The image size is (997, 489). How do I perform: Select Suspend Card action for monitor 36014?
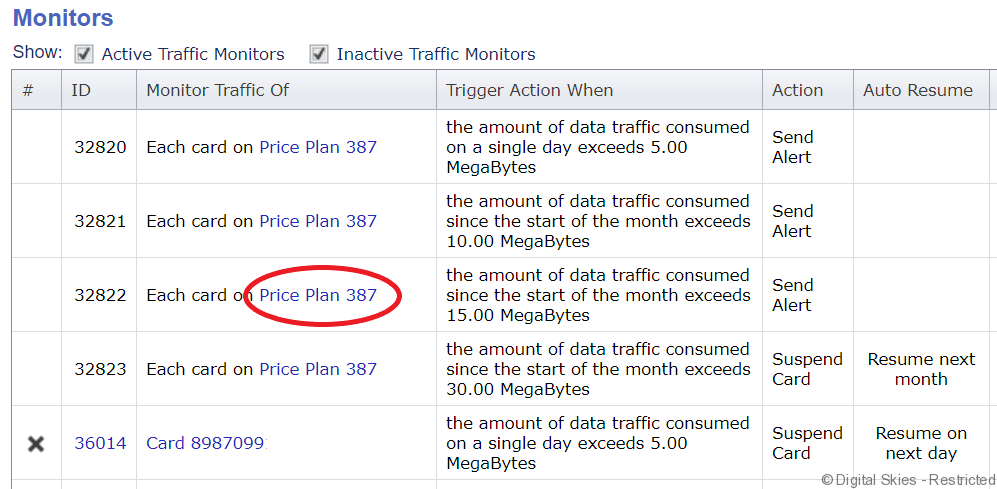coord(807,443)
